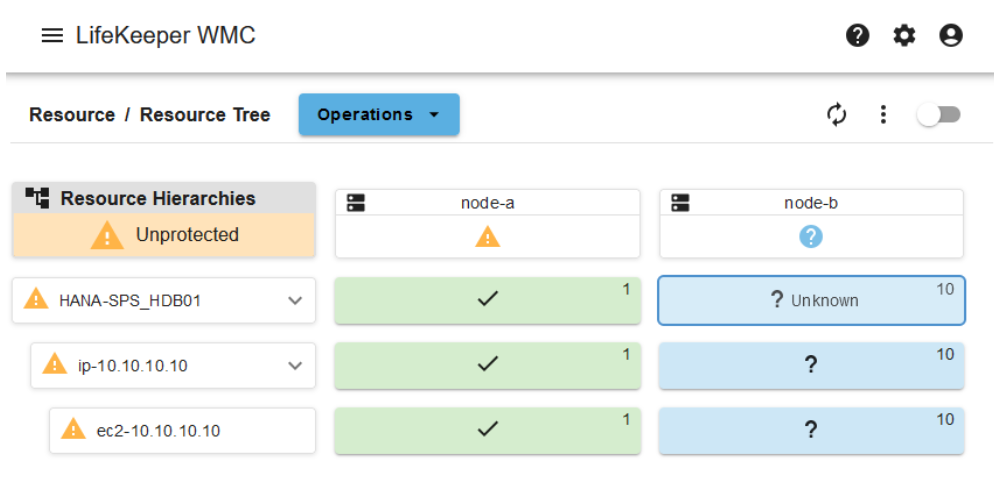Click node-a active cell for ip-10.10.10.10
This screenshot has height=502, width=994.
(487, 366)
